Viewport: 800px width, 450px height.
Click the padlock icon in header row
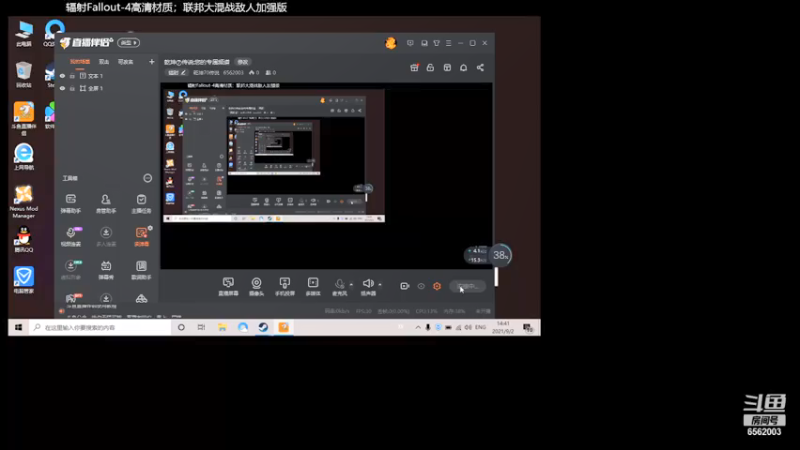coord(430,67)
